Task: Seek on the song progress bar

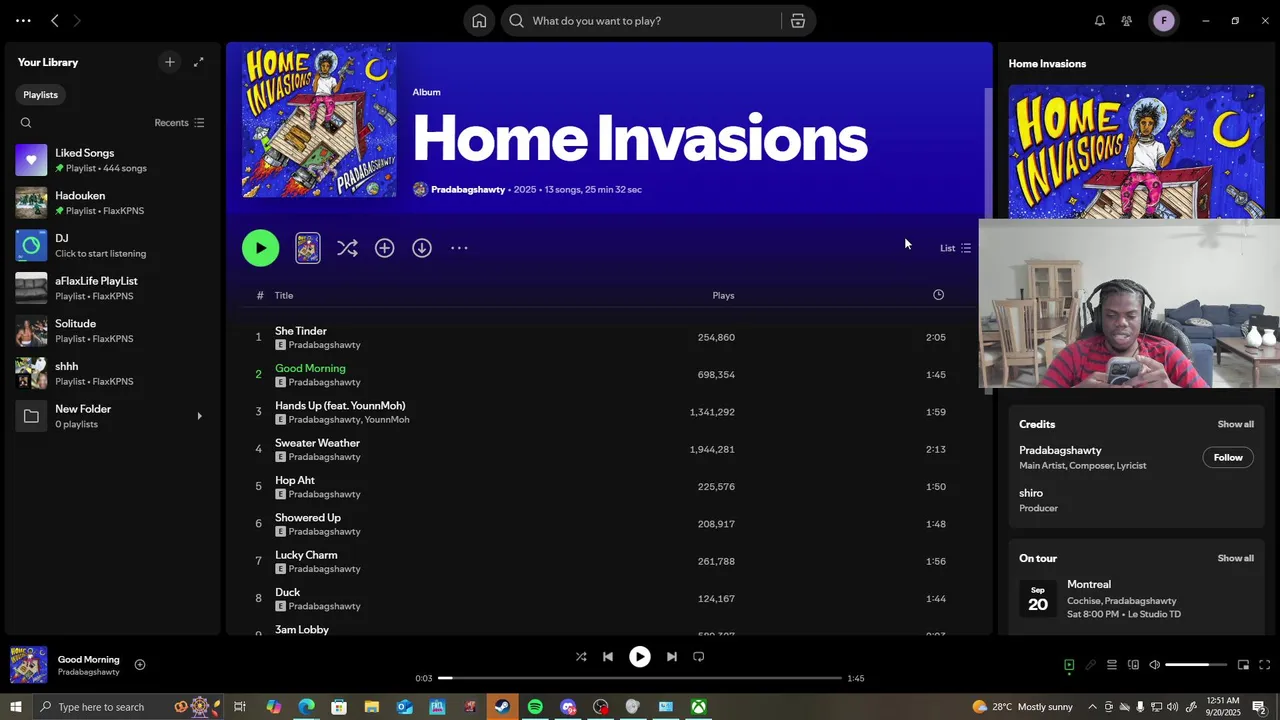Action: [640, 678]
